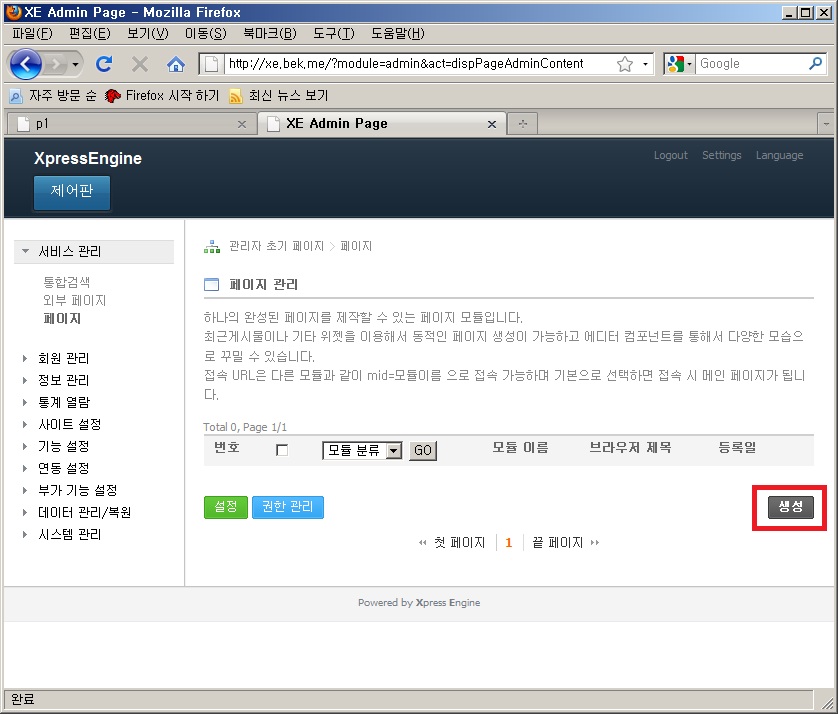Open the 모듈 분류 dropdown
The width and height of the screenshot is (838, 714).
pyautogui.click(x=362, y=451)
